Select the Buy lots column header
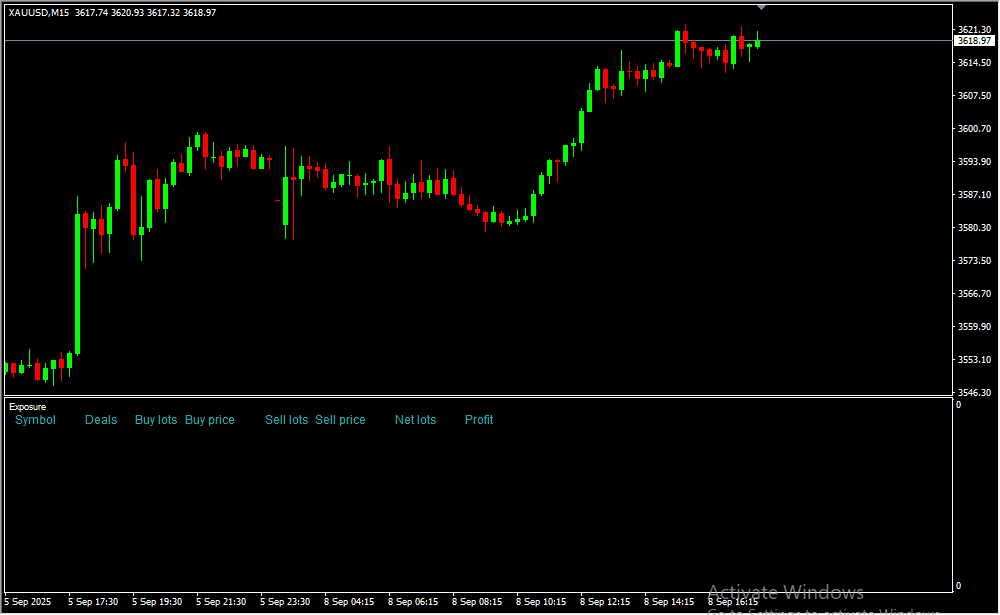Viewport: 1000px width, 615px height. point(156,420)
